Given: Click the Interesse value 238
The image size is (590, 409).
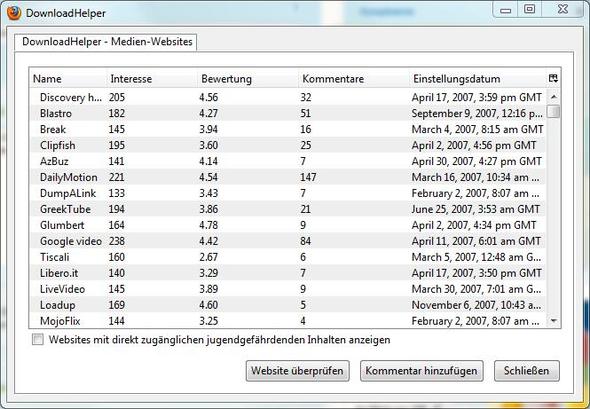Looking at the screenshot, I should click(x=117, y=241).
